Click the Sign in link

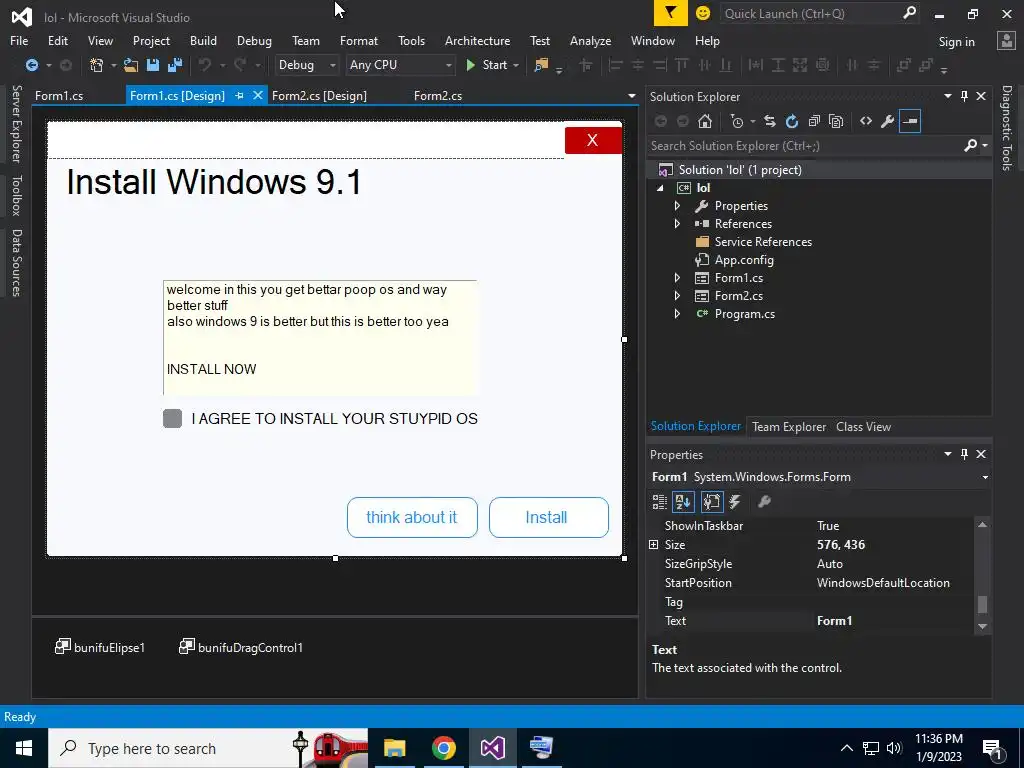click(x=957, y=42)
